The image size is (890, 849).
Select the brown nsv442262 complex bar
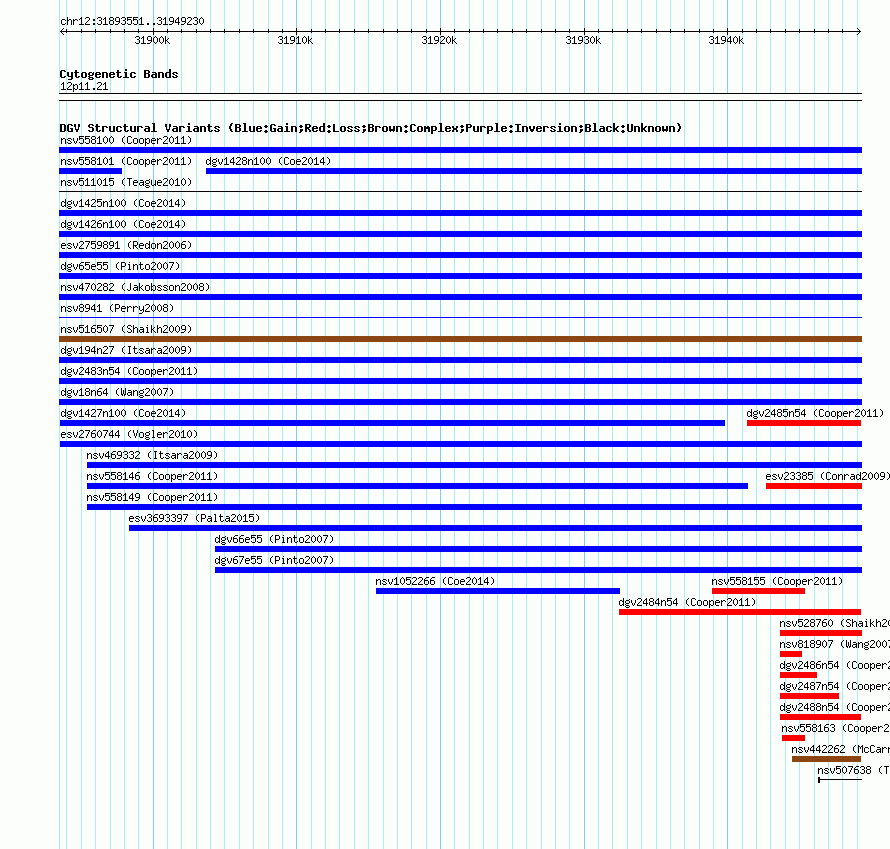click(x=826, y=759)
